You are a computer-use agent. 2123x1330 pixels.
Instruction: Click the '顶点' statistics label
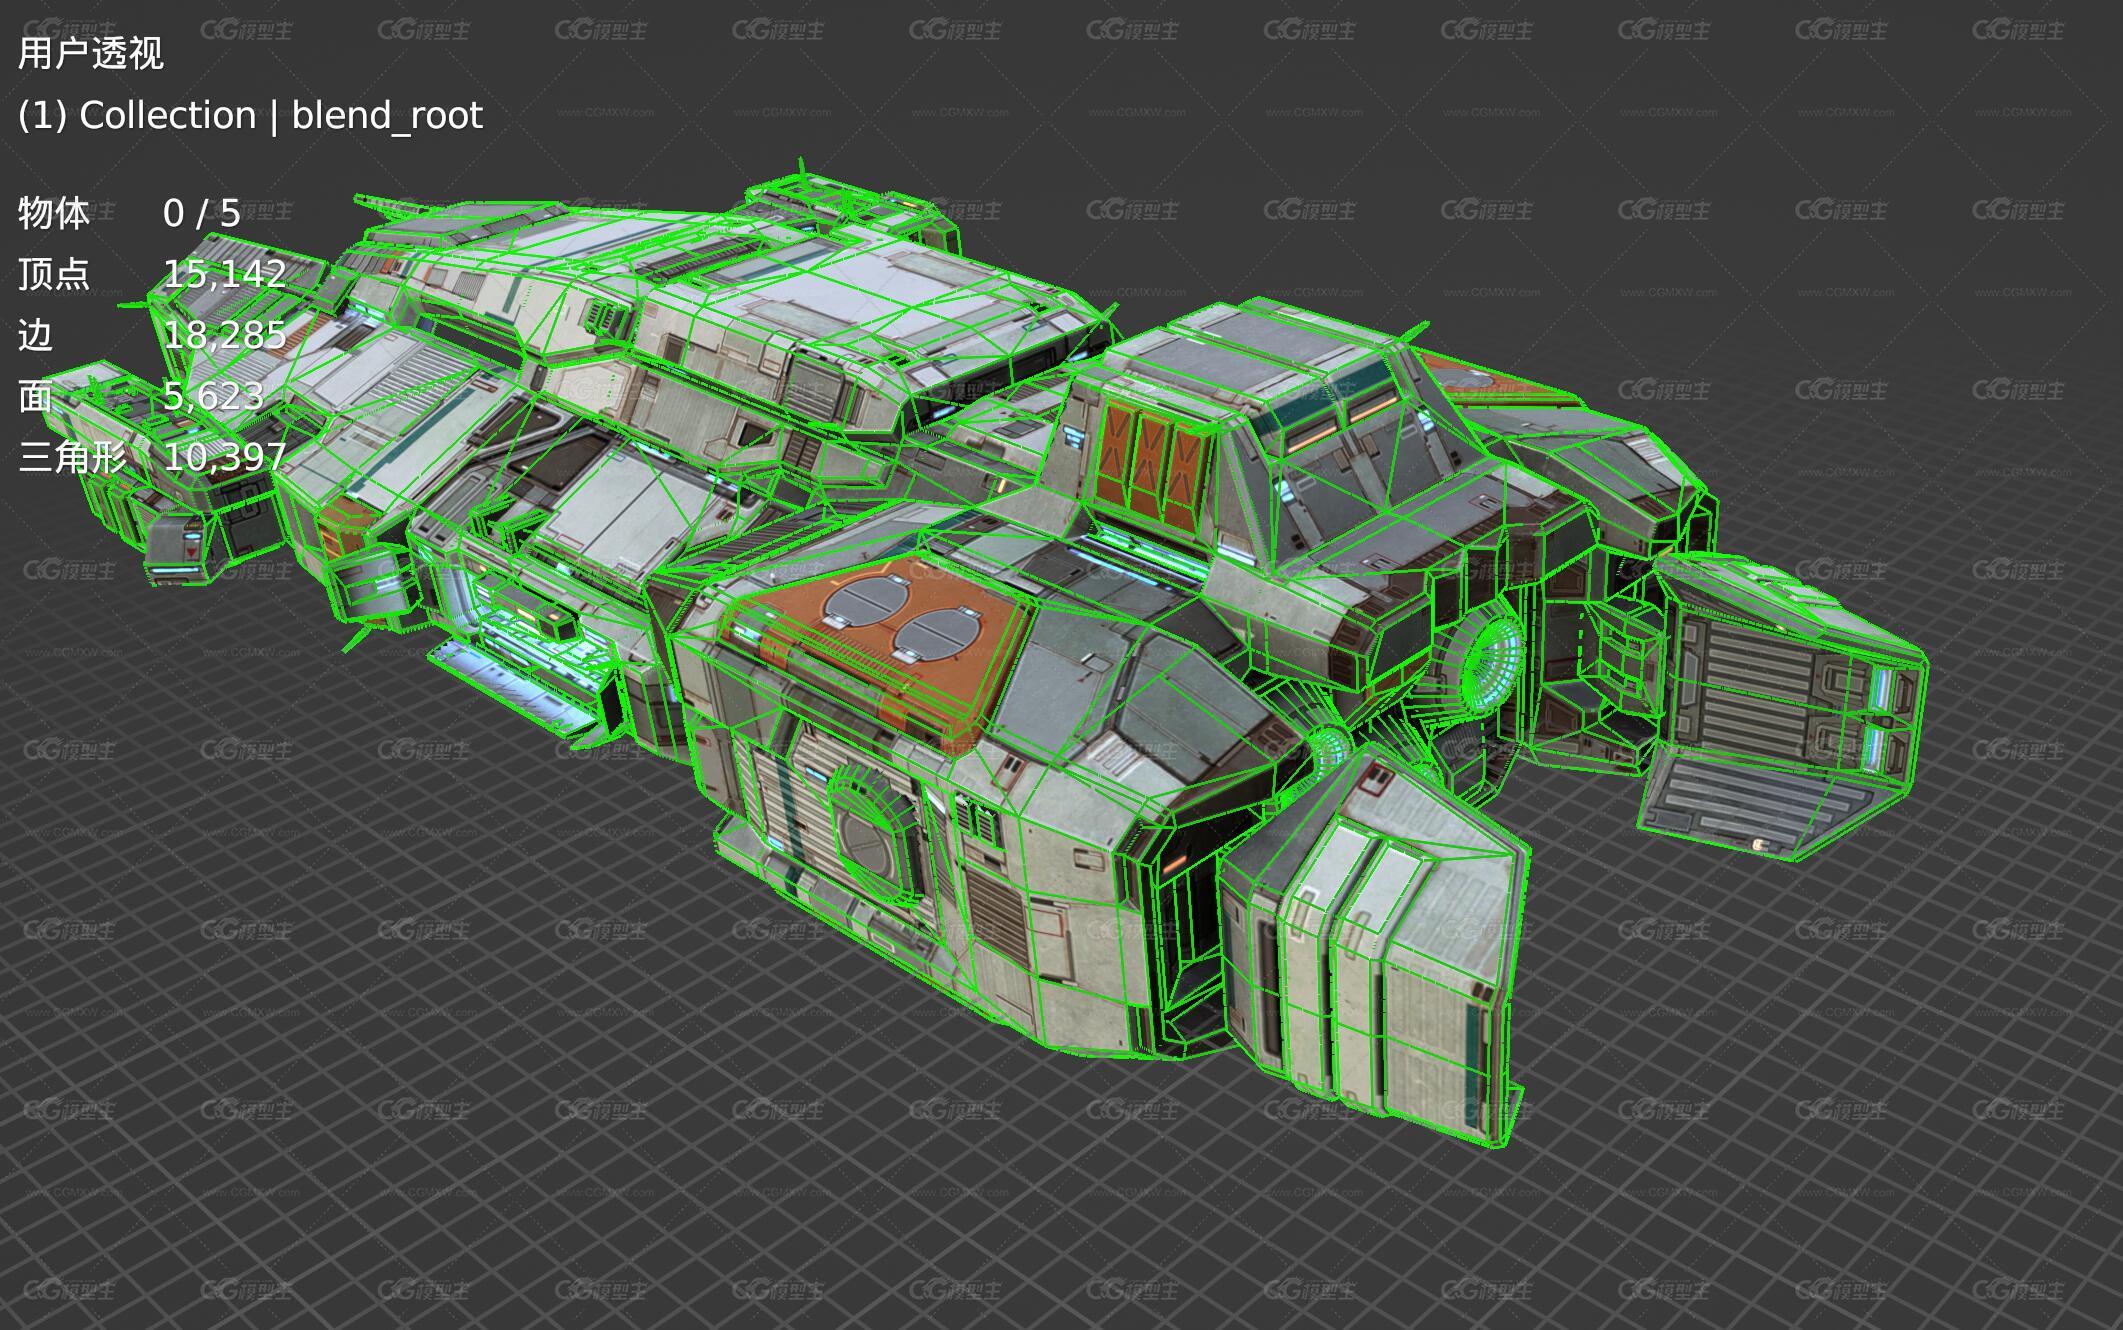54,274
